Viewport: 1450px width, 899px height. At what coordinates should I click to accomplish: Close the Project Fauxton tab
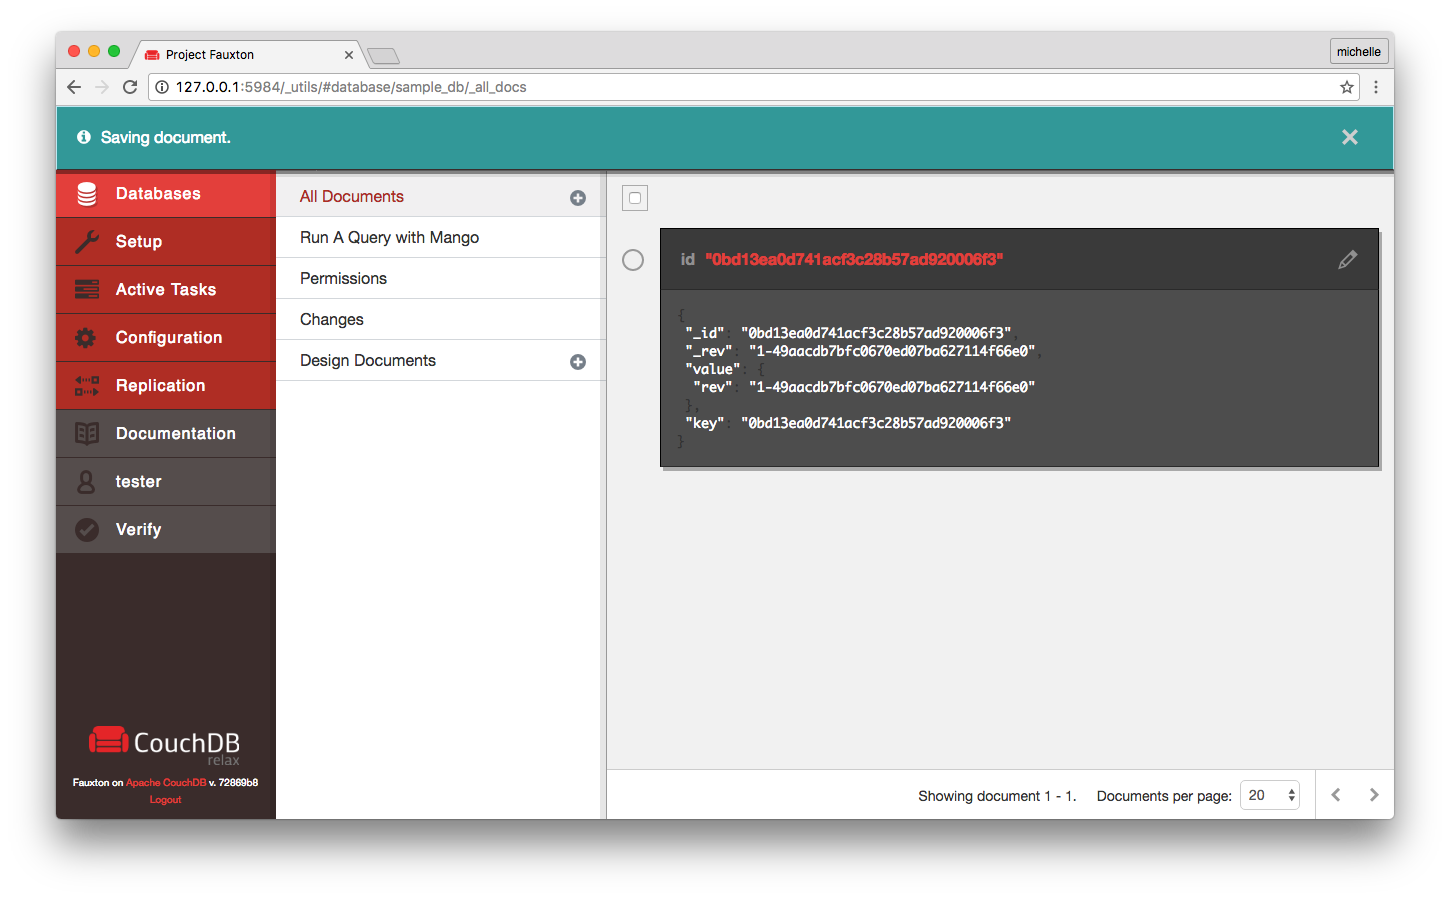click(349, 55)
